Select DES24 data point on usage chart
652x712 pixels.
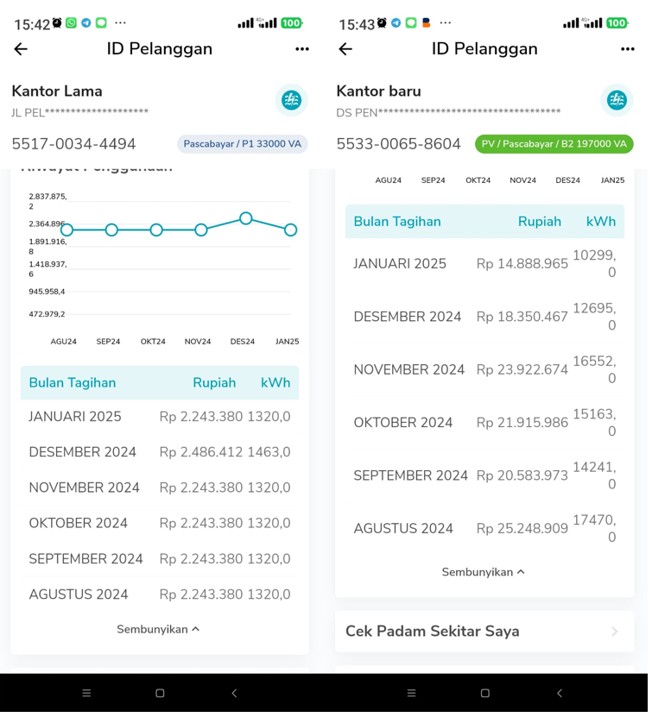click(x=246, y=218)
